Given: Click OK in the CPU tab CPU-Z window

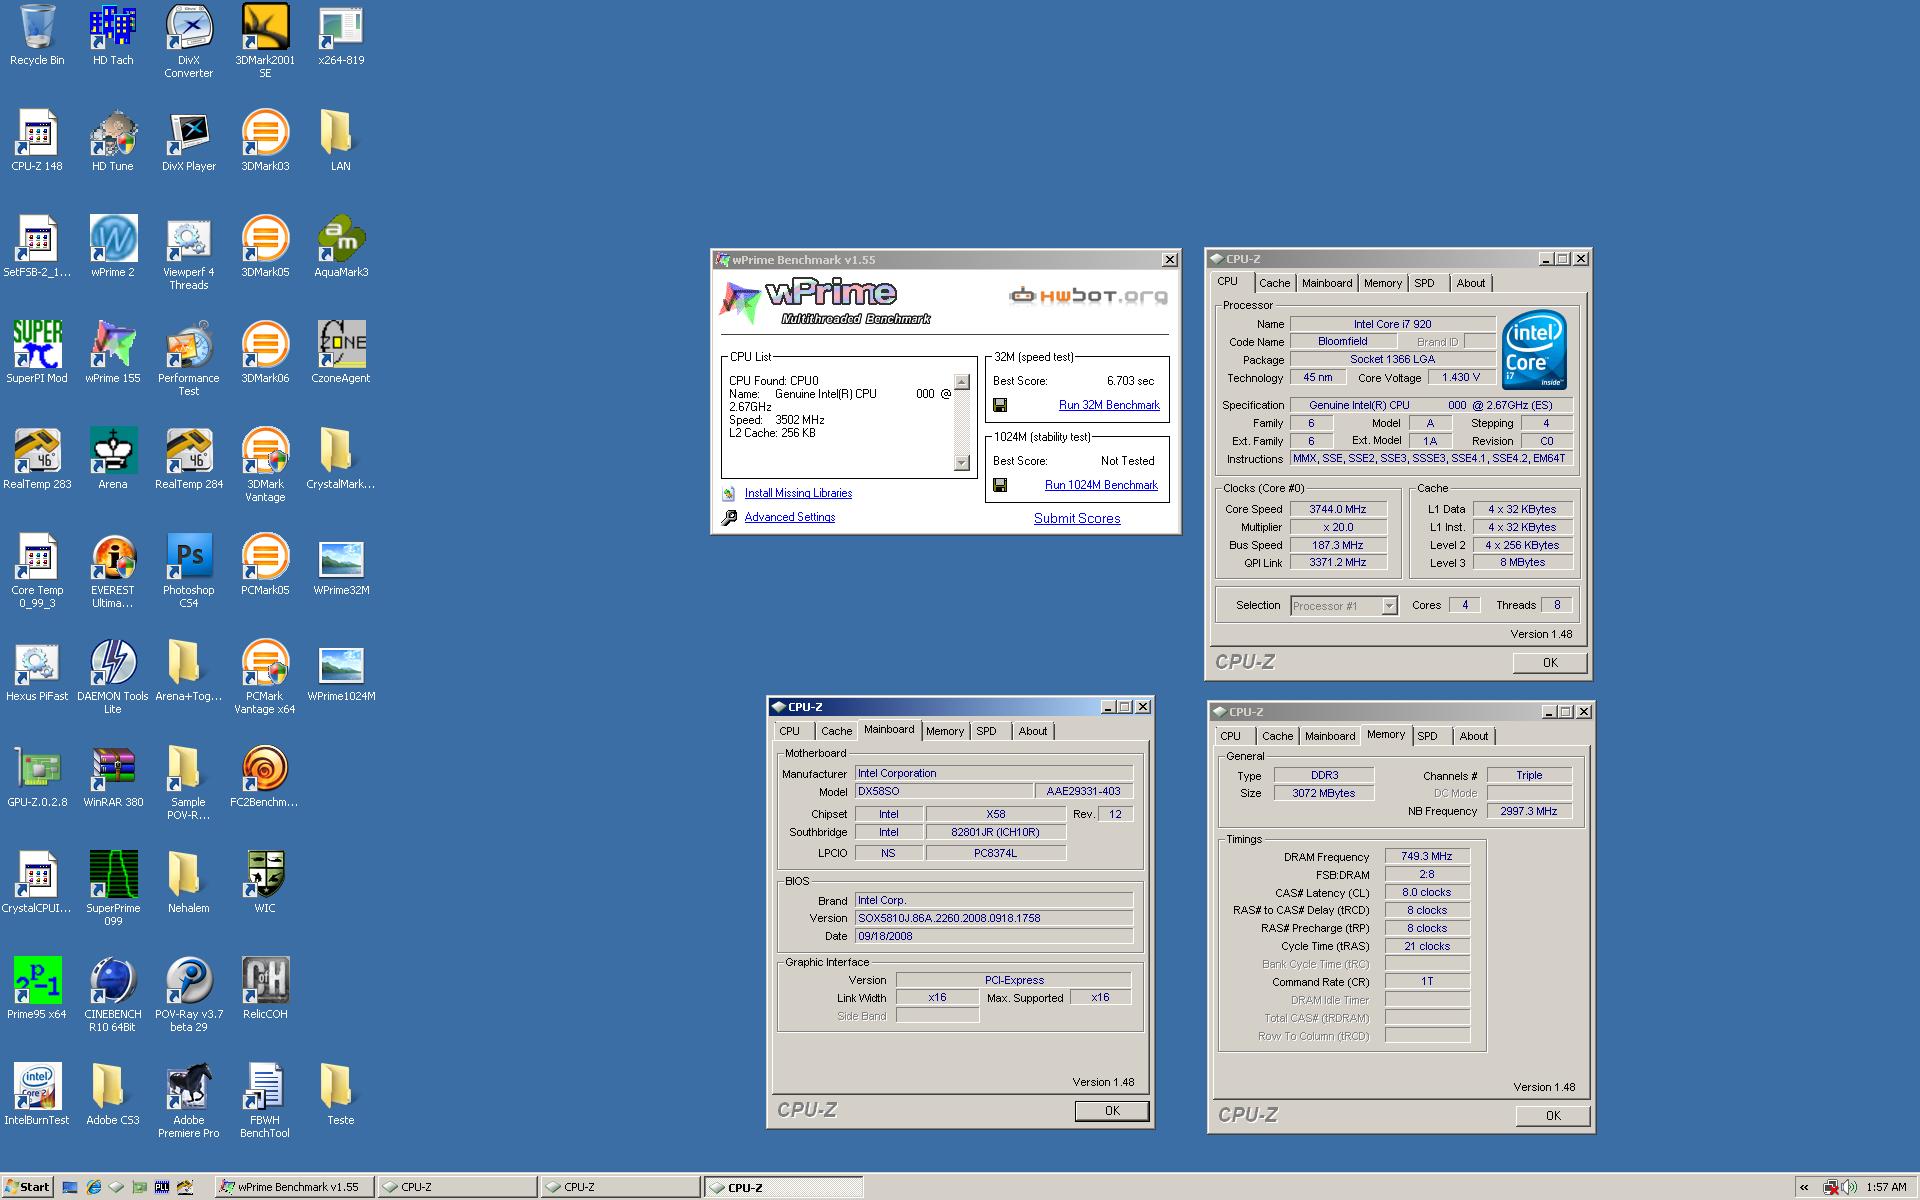Looking at the screenshot, I should 1550,663.
